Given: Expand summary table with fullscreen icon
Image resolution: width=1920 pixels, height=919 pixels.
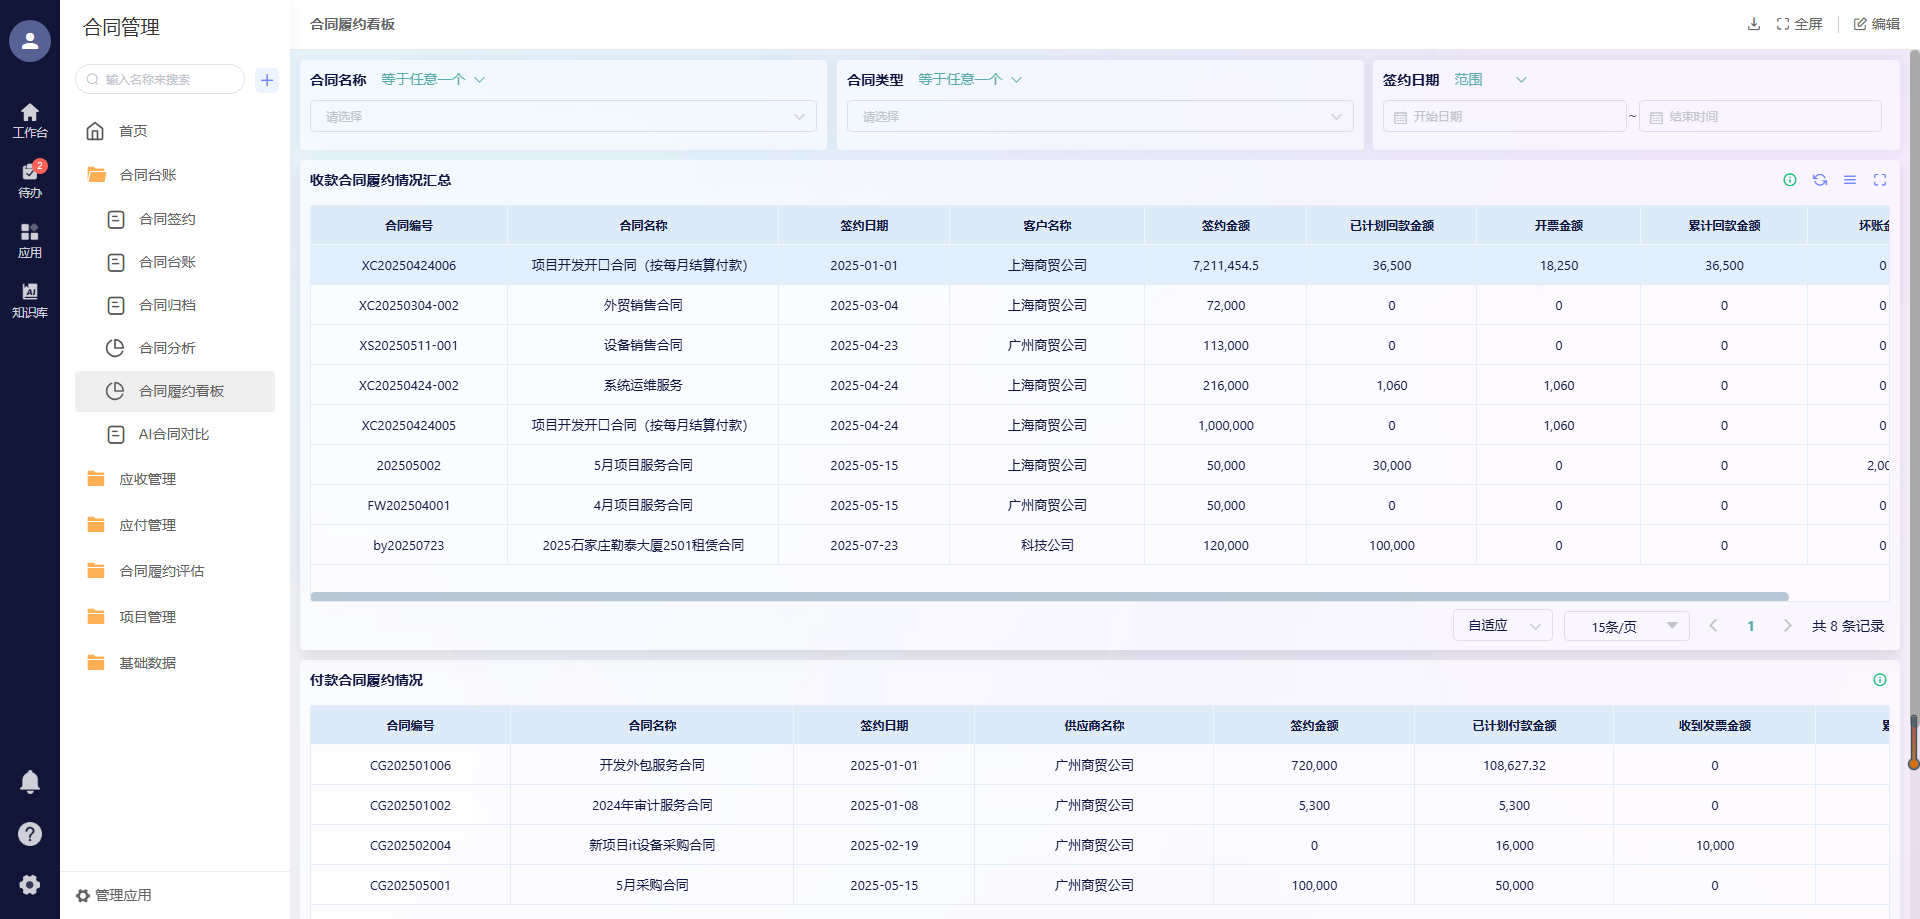Looking at the screenshot, I should pos(1880,180).
